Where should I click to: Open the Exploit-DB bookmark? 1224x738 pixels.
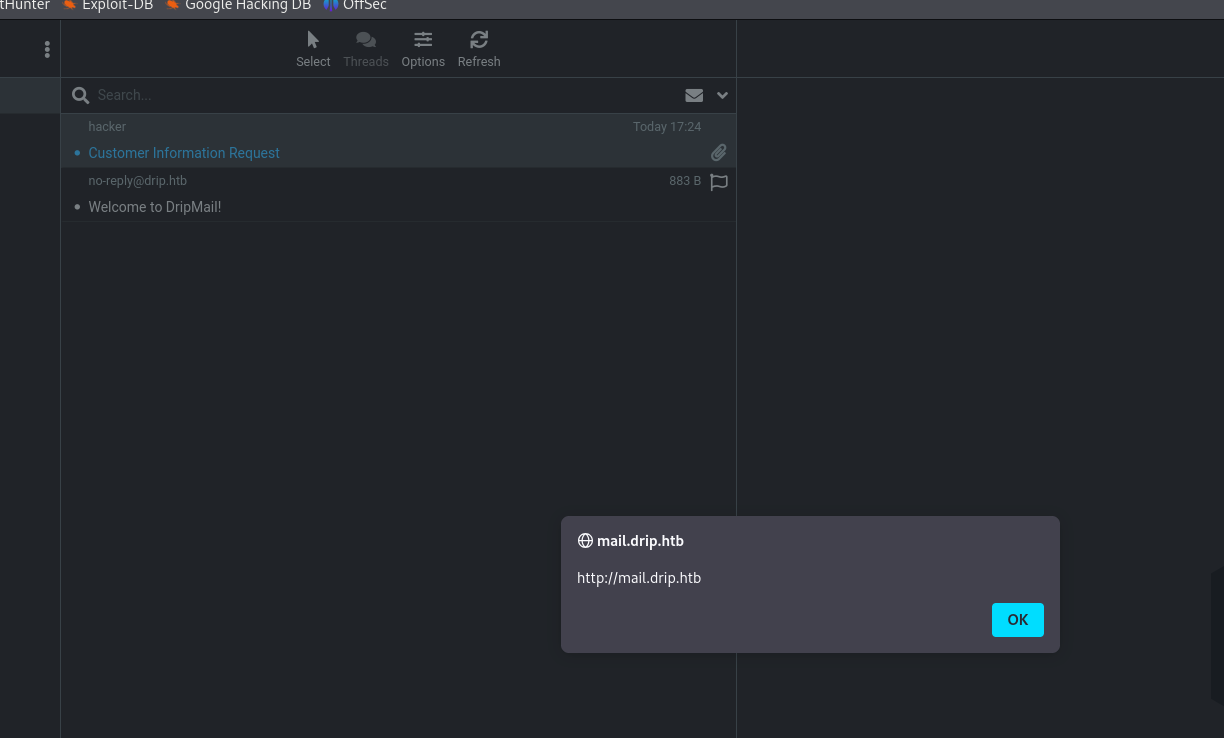tap(108, 5)
